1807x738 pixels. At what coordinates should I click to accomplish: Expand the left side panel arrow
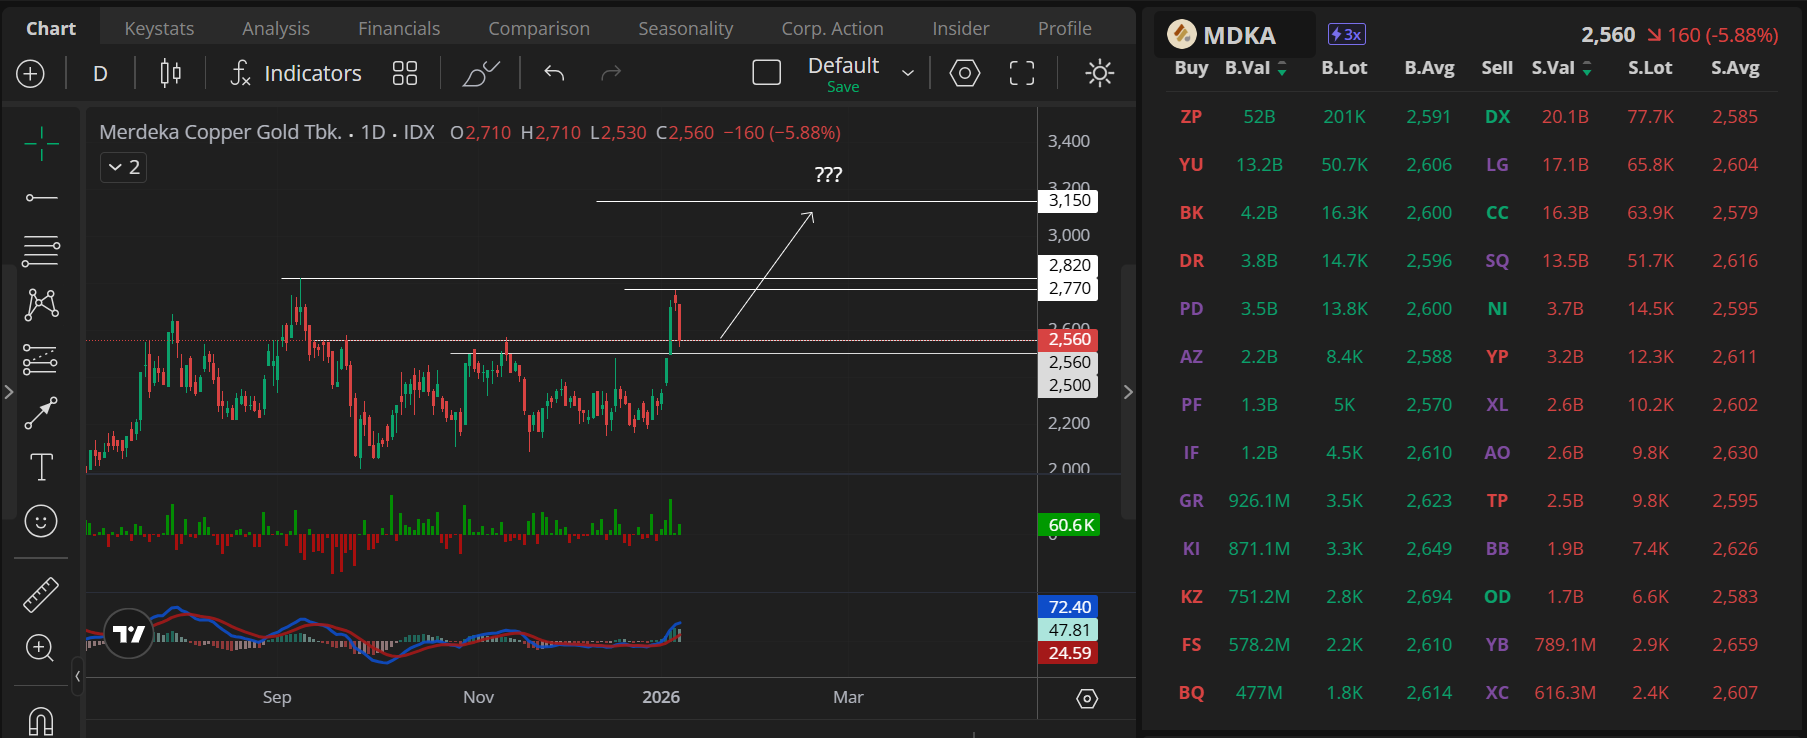[x=8, y=391]
